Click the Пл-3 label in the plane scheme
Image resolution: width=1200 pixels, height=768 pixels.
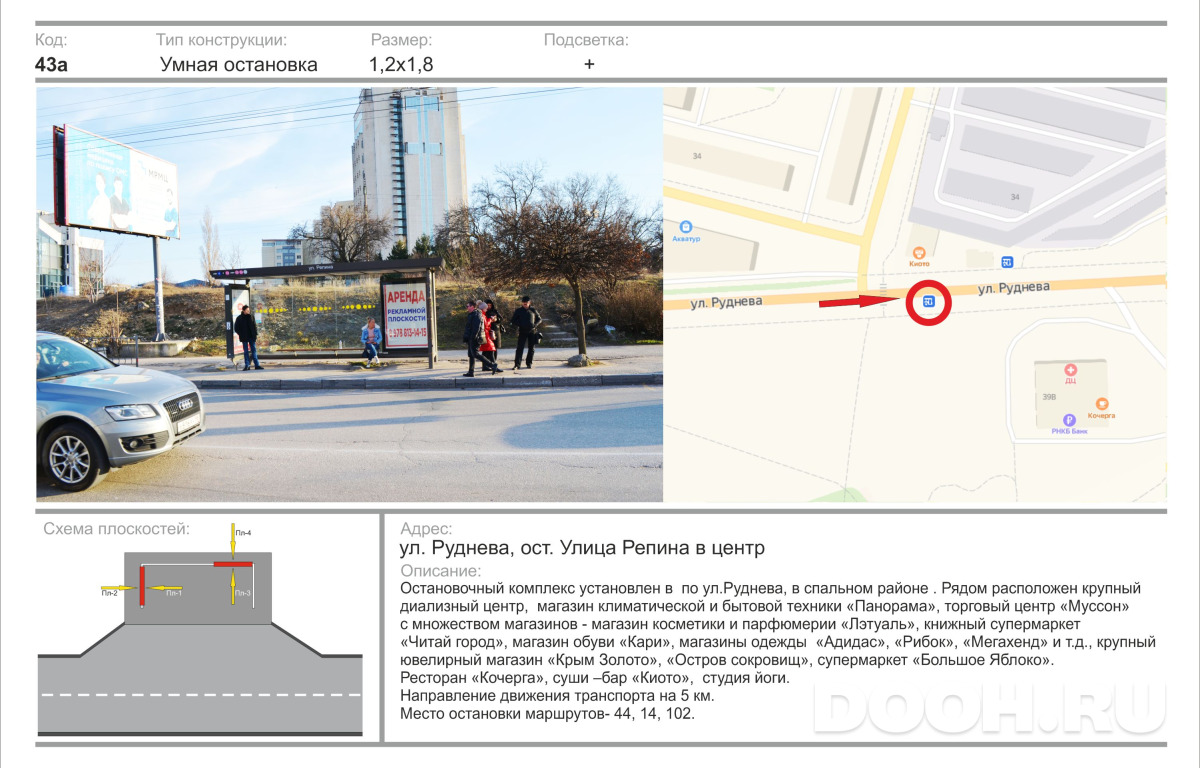[243, 593]
